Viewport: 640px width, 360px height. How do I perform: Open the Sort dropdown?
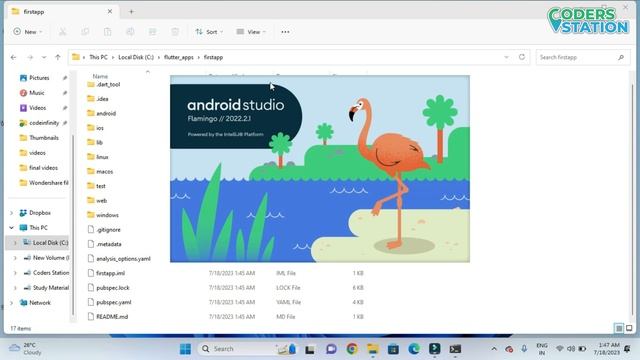point(209,32)
